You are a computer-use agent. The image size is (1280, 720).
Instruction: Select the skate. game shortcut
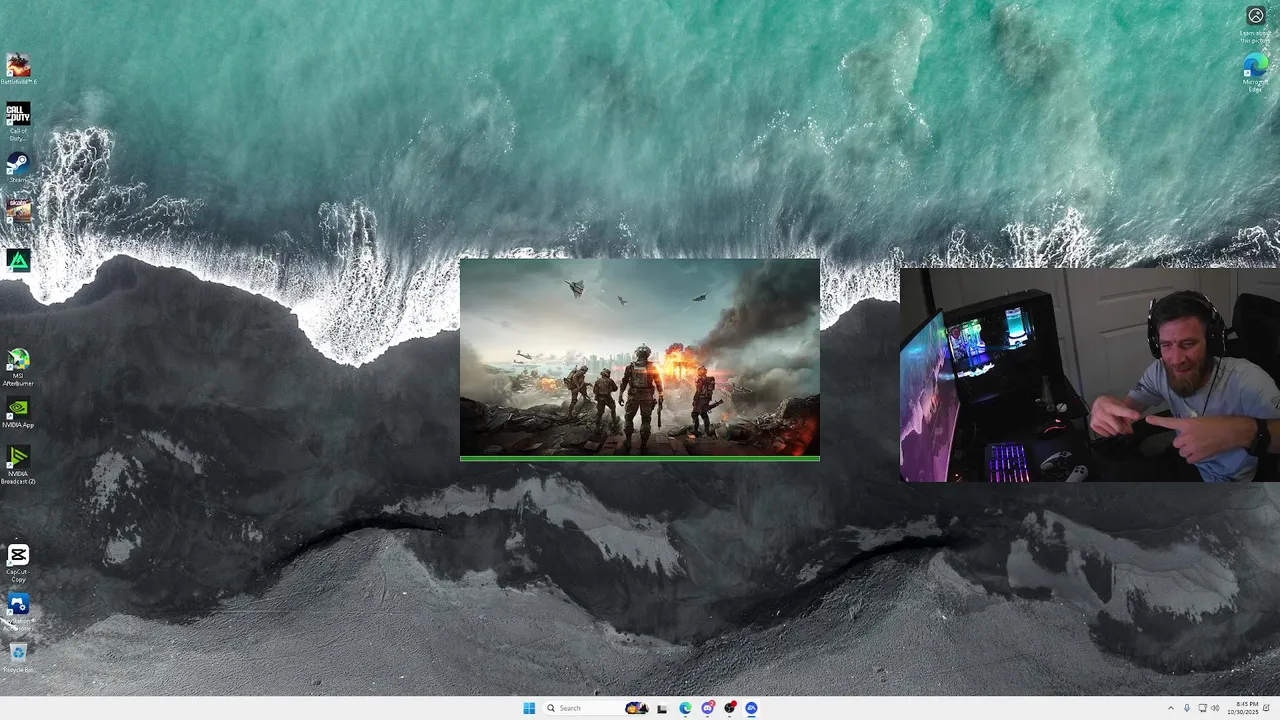[18, 214]
